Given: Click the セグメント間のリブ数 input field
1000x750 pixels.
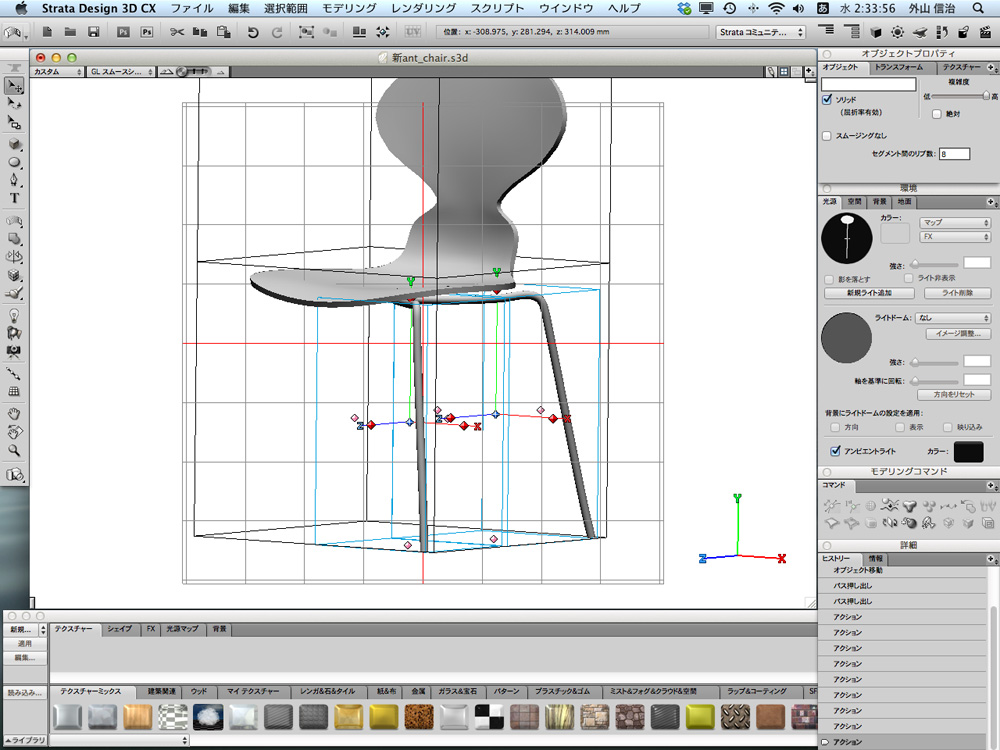Looking at the screenshot, I should coord(955,154).
